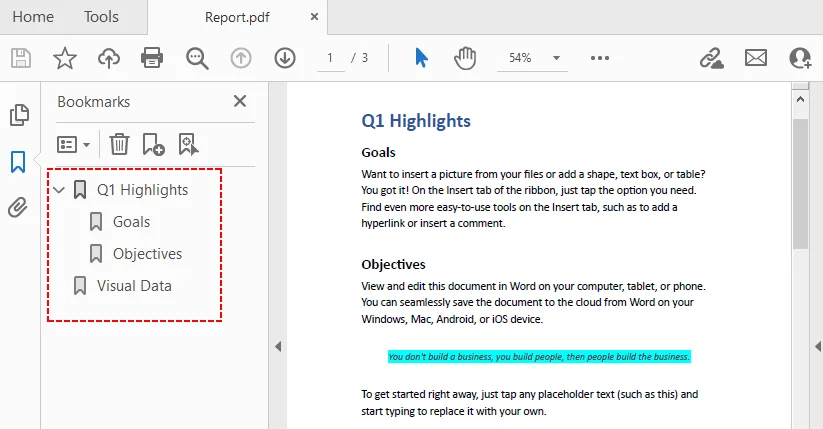Click the Save file icon
Image resolution: width=823 pixels, height=429 pixels.
click(x=21, y=58)
